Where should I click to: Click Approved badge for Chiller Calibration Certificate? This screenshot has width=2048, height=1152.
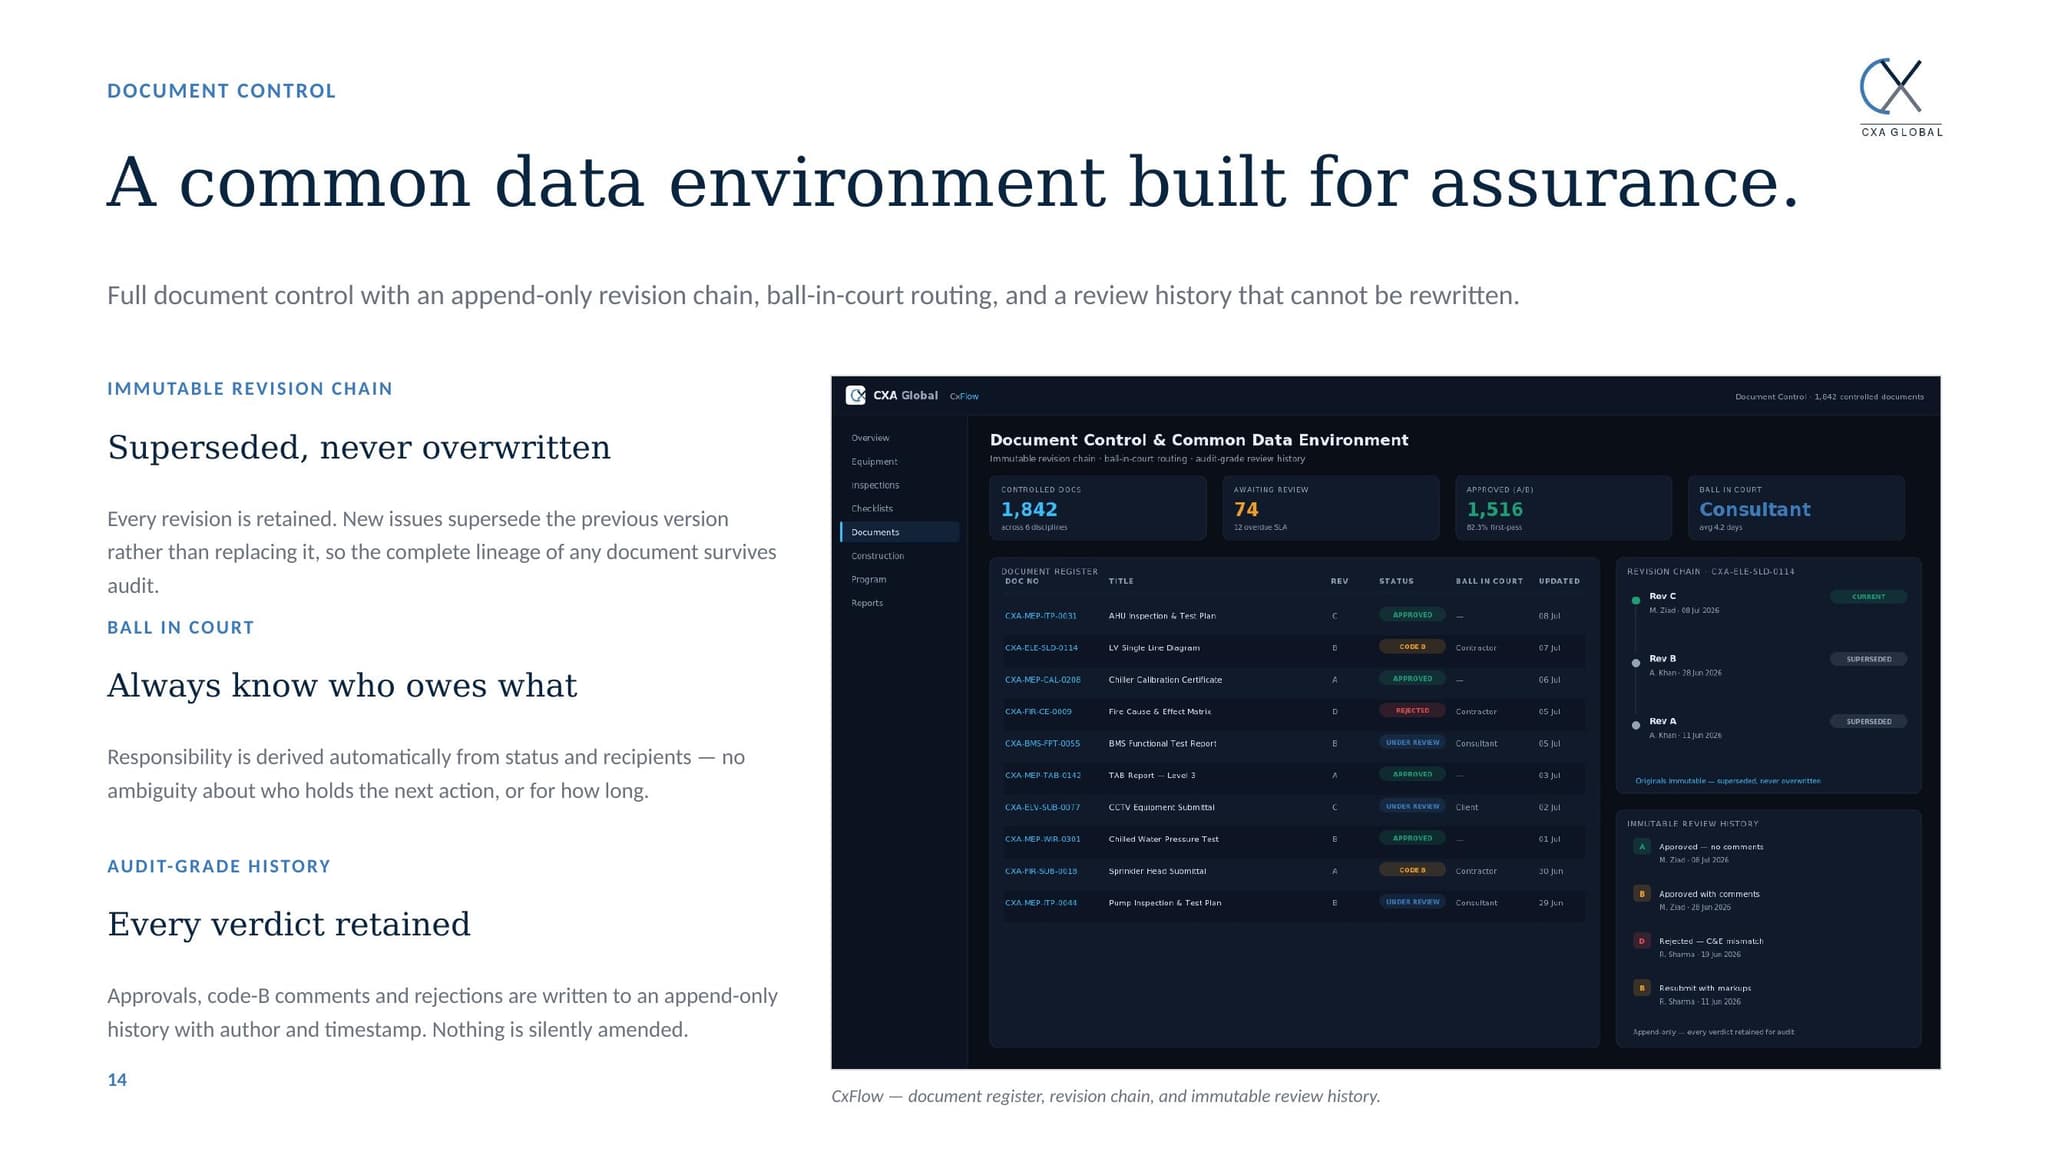pyautogui.click(x=1412, y=679)
